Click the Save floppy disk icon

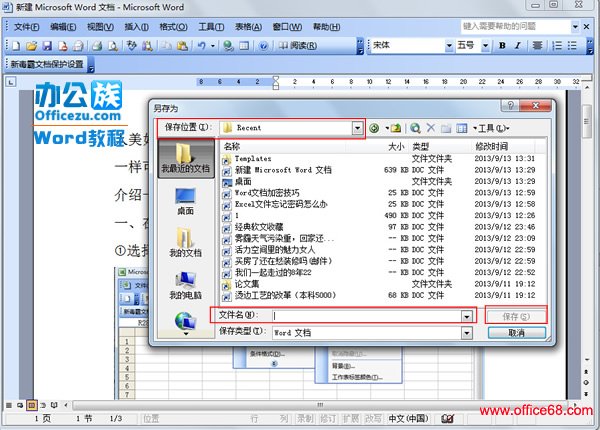(47, 46)
